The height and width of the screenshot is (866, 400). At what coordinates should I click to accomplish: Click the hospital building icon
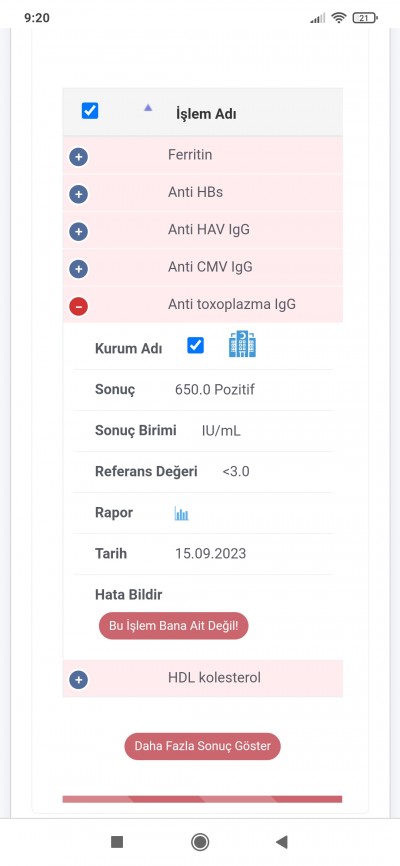(242, 345)
